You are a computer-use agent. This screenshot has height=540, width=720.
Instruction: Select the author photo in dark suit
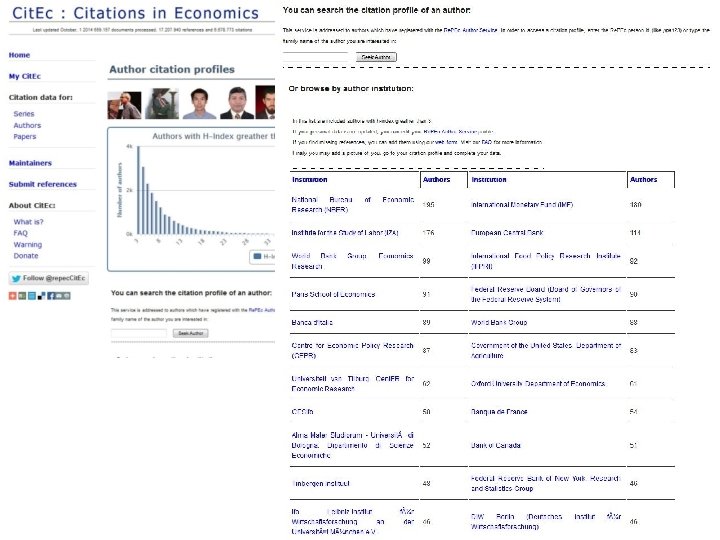[x=237, y=103]
